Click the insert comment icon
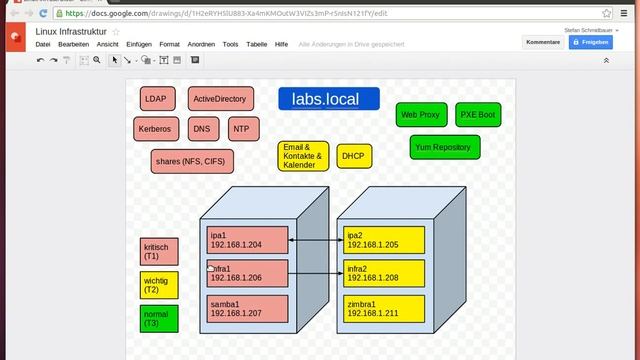This screenshot has width=640, height=360. pos(195,60)
